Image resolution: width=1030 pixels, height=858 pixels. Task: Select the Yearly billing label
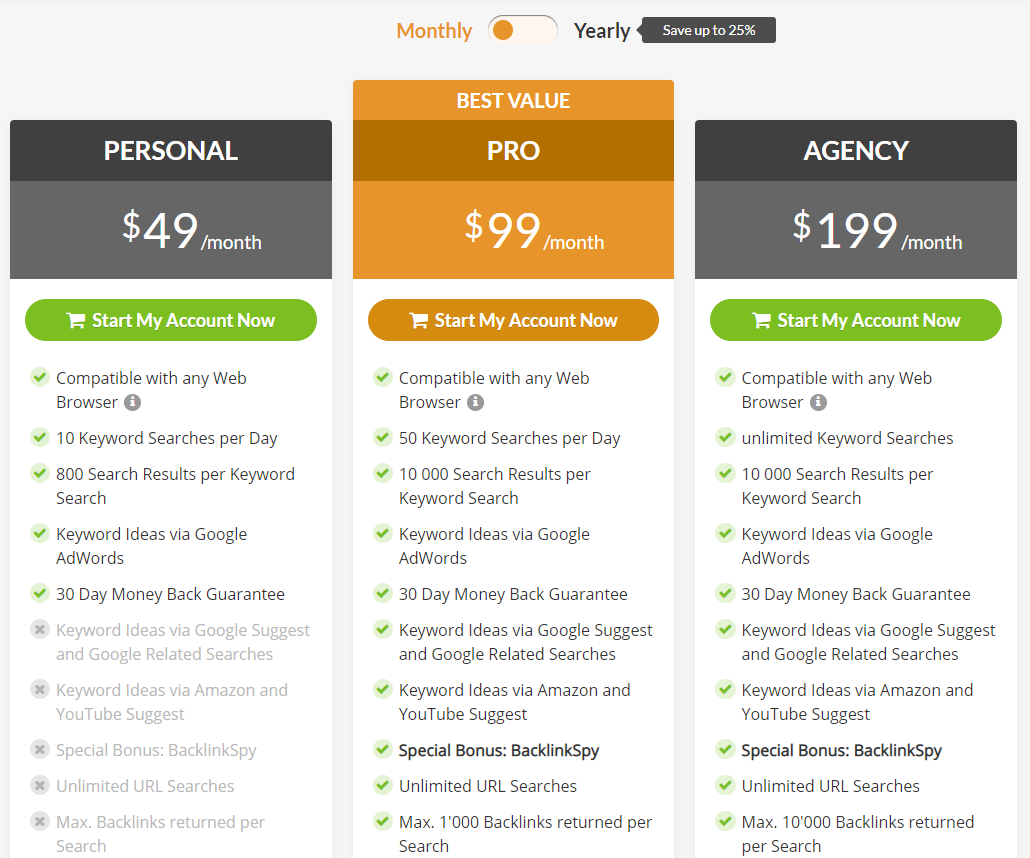click(602, 31)
